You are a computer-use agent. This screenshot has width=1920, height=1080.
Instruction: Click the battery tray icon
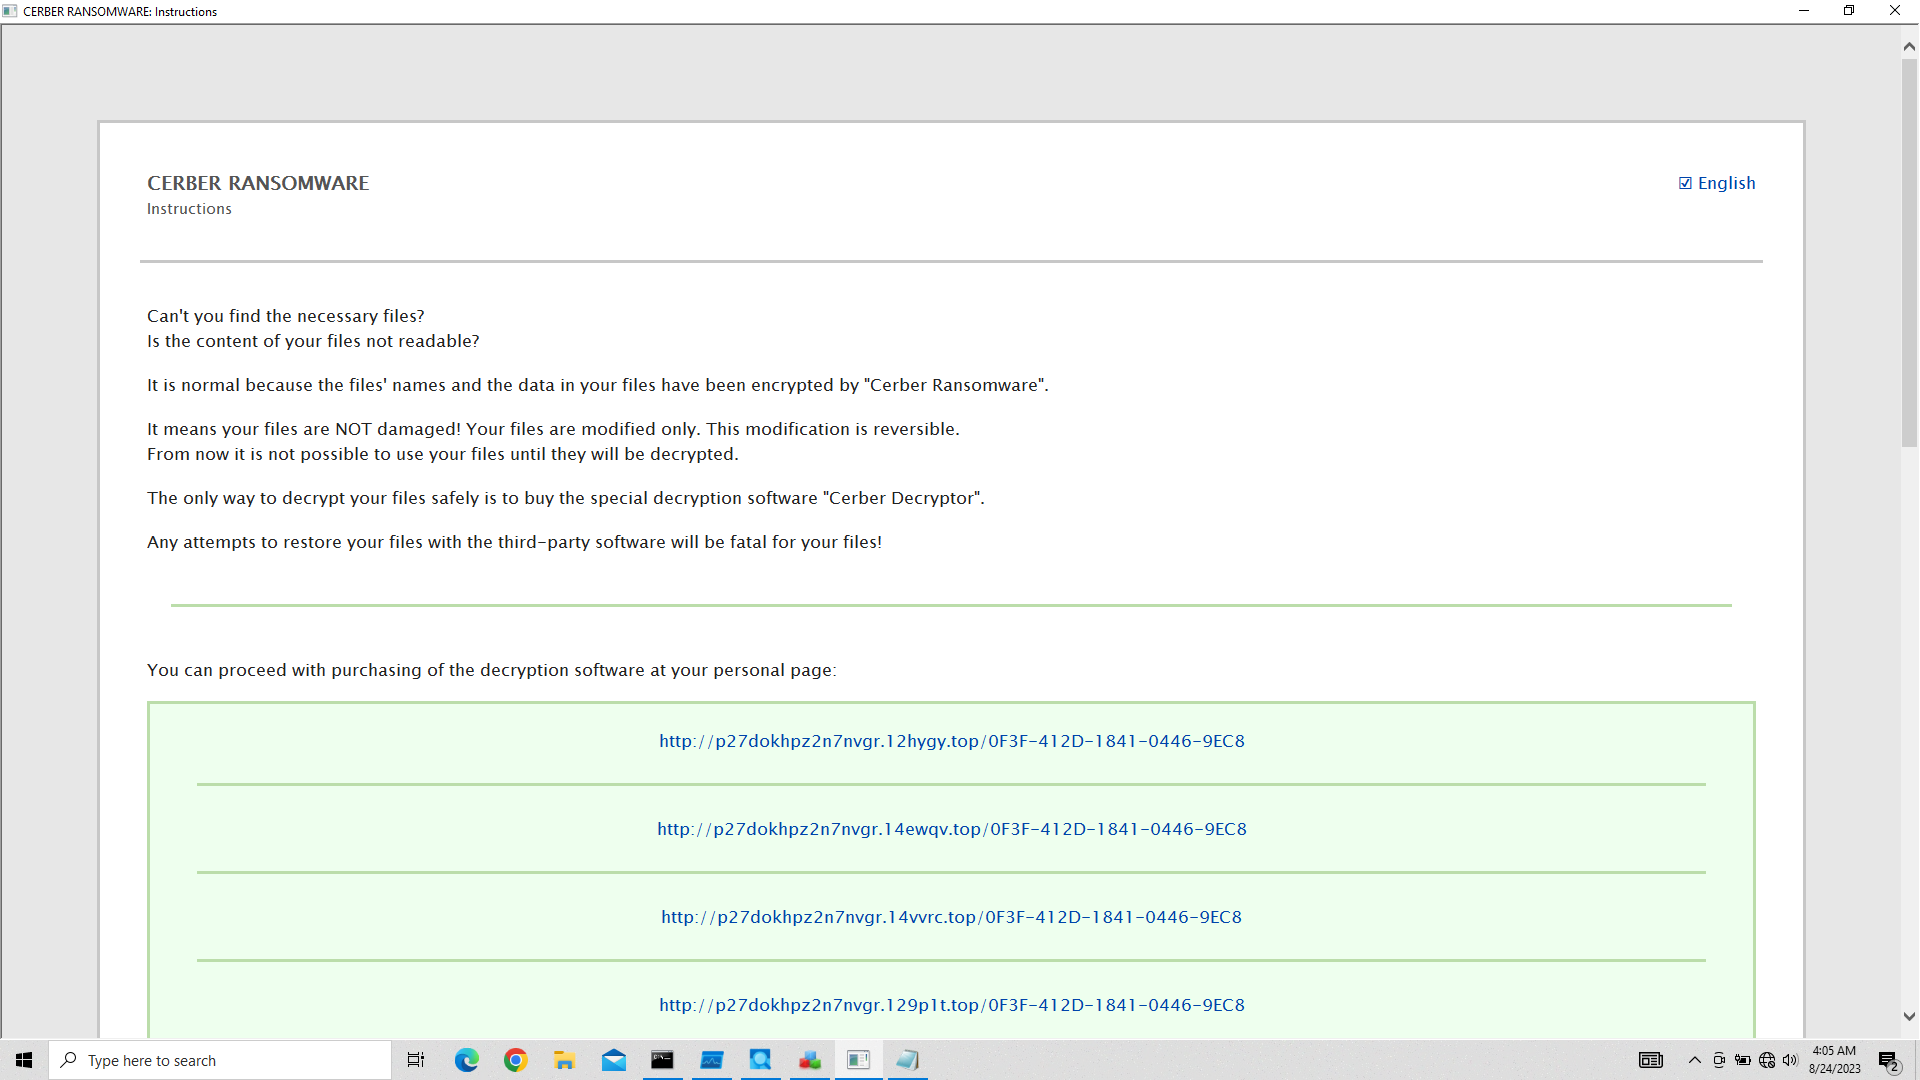pyautogui.click(x=1743, y=1060)
